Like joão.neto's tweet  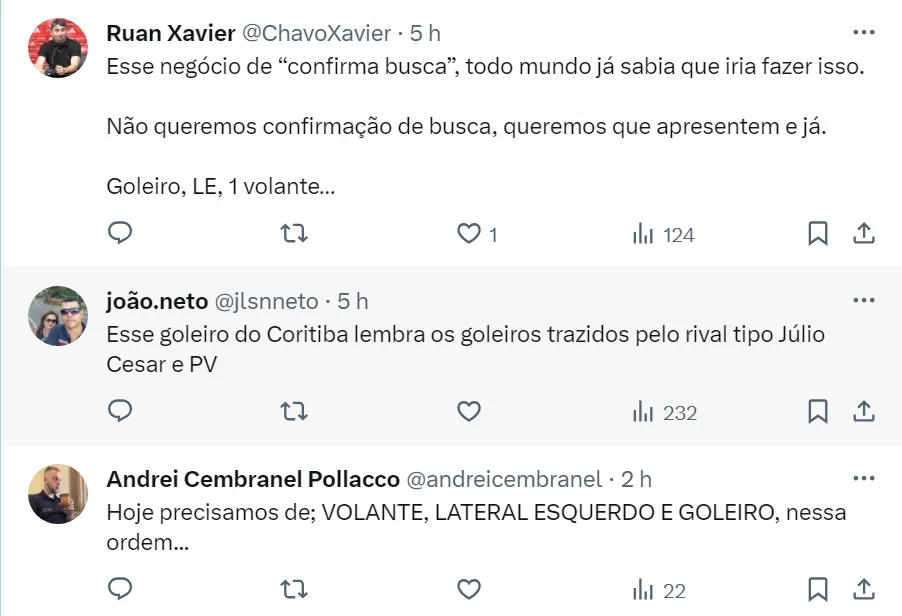coord(468,412)
